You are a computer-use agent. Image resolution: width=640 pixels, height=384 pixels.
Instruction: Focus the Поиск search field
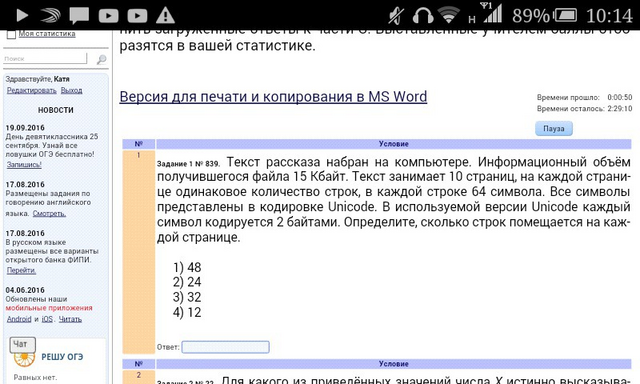pyautogui.click(x=45, y=59)
